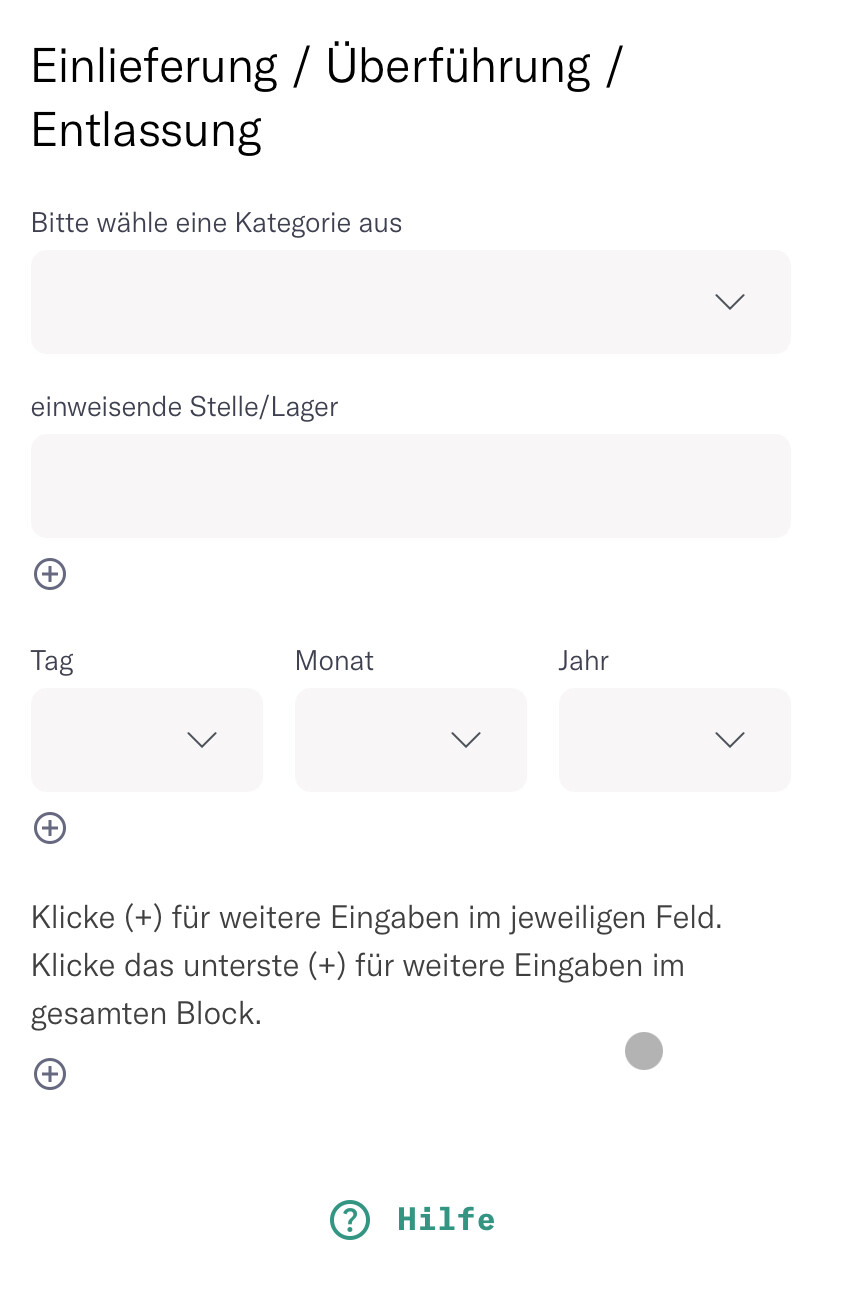This screenshot has width=849, height=1300.
Task: Click the chevron arrow in the Monat field
Action: click(466, 740)
